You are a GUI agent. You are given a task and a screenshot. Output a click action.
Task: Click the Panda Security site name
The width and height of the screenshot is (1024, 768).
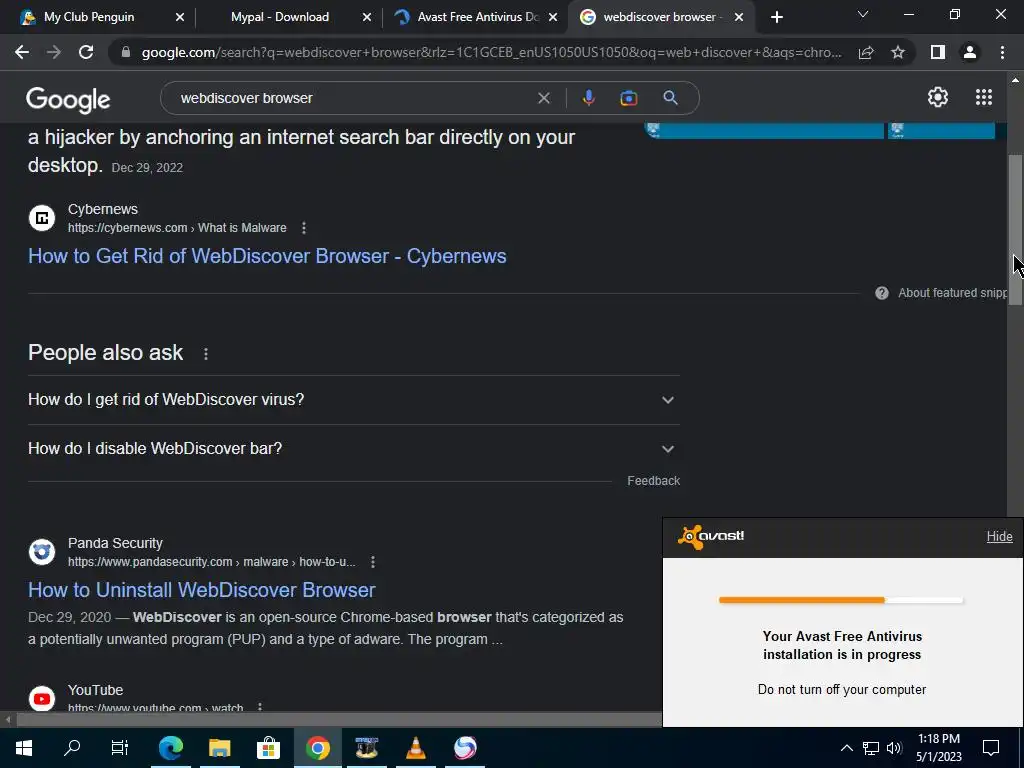click(115, 543)
